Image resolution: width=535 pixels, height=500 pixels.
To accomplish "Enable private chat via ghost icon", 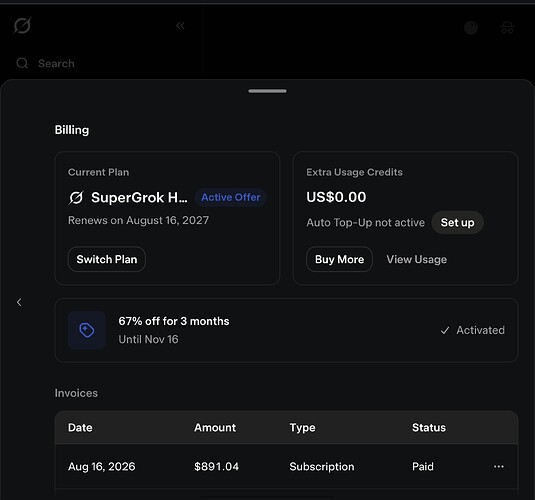I will click(x=507, y=28).
